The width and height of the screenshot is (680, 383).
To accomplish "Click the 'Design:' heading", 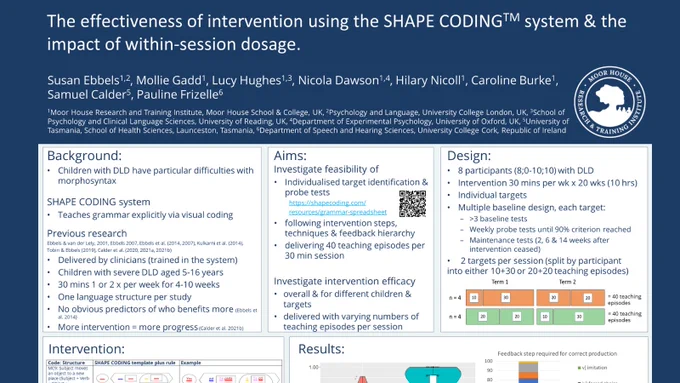I will [469, 156].
